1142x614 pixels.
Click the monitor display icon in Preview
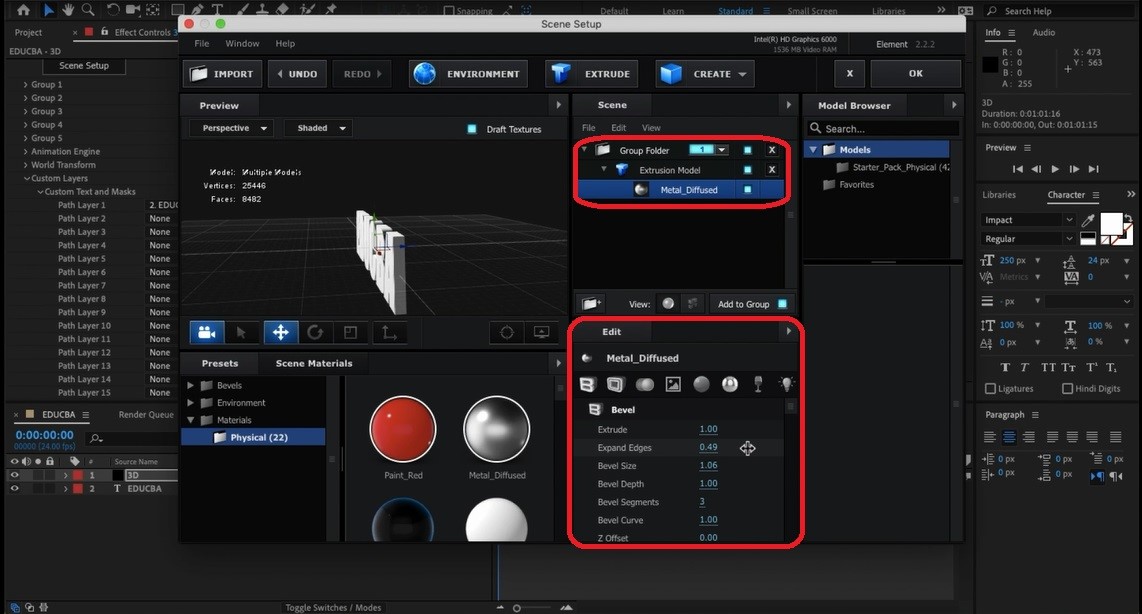click(541, 332)
